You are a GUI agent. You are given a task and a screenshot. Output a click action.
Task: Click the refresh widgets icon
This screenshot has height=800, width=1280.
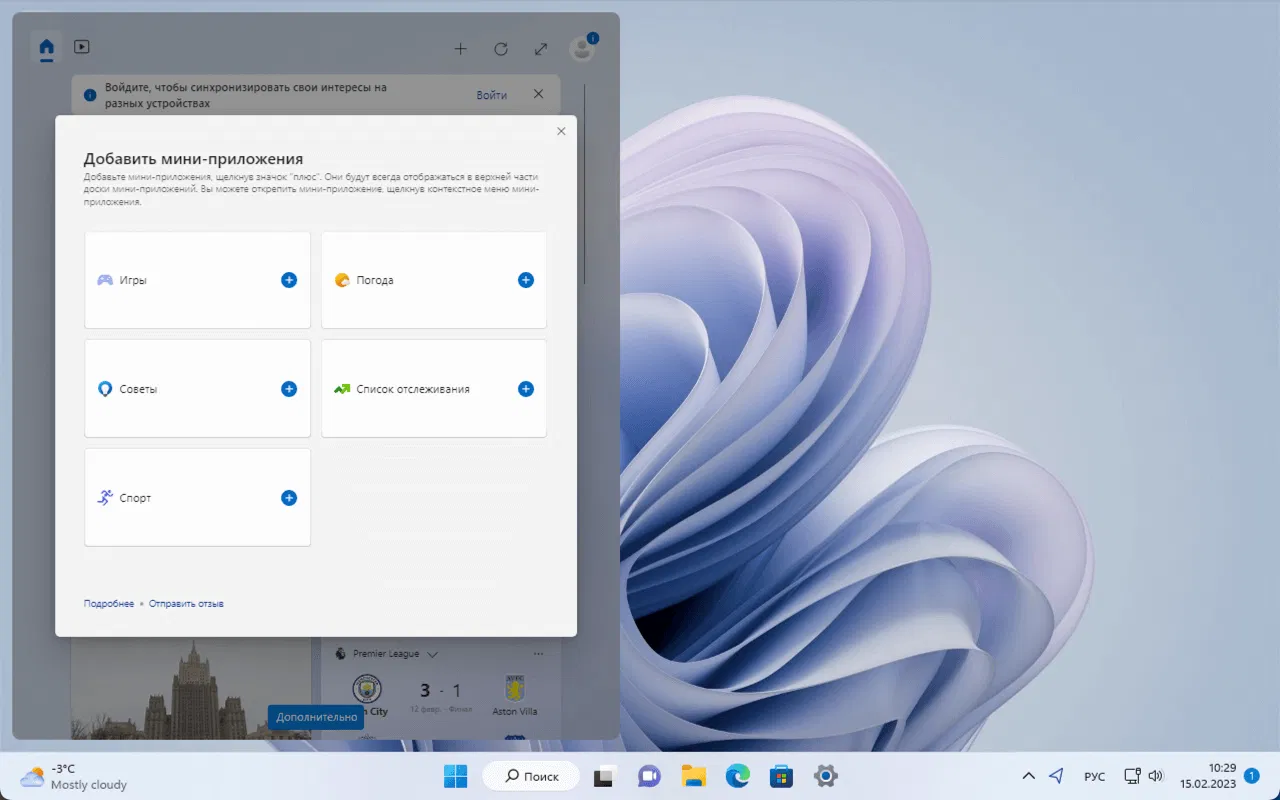501,49
